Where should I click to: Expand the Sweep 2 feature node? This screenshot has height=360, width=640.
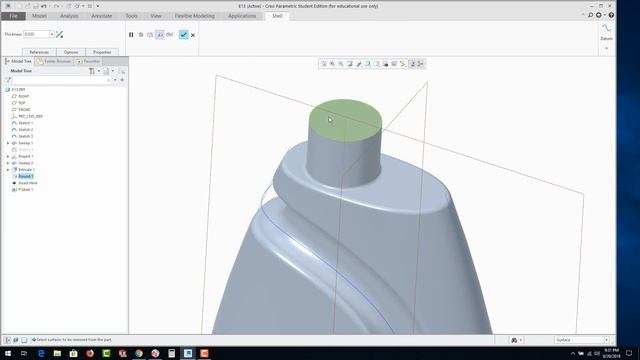[x=8, y=163]
